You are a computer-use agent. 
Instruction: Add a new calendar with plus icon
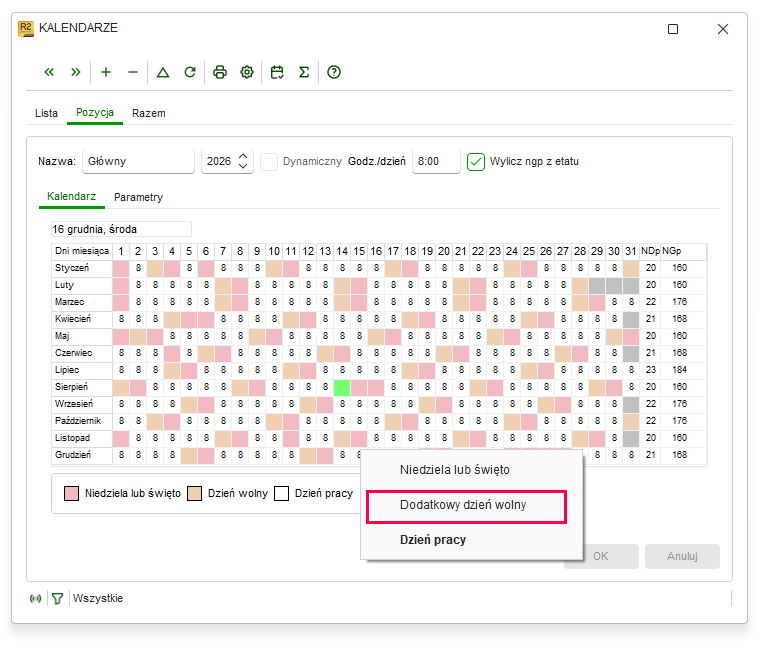click(106, 72)
